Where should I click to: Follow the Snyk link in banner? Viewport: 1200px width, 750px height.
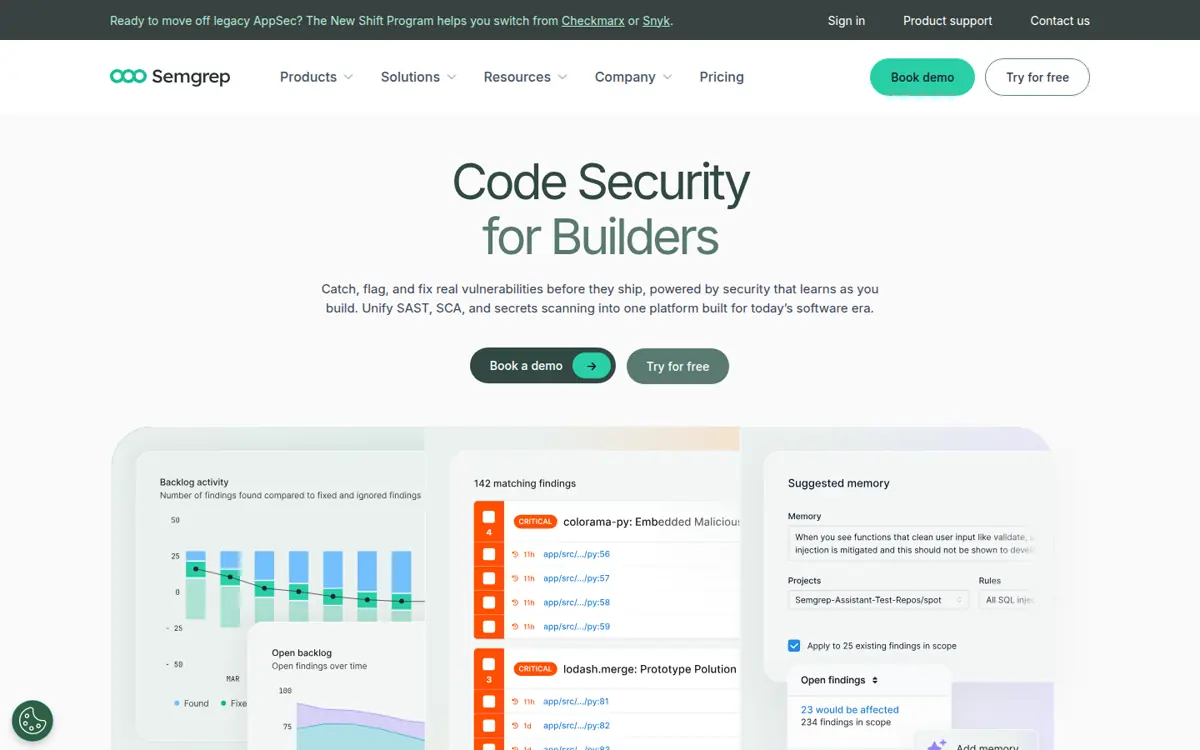coord(656,20)
